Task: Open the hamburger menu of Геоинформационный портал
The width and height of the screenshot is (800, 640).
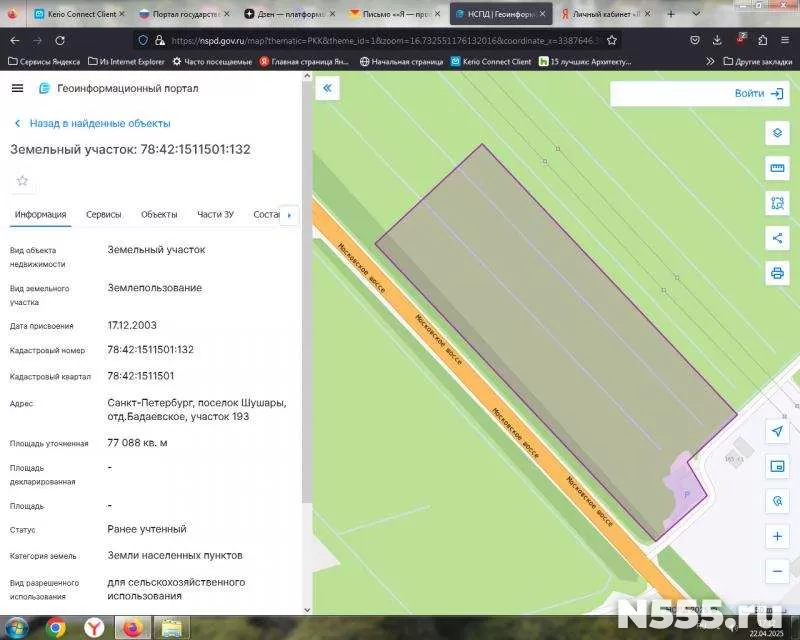Action: [17, 88]
